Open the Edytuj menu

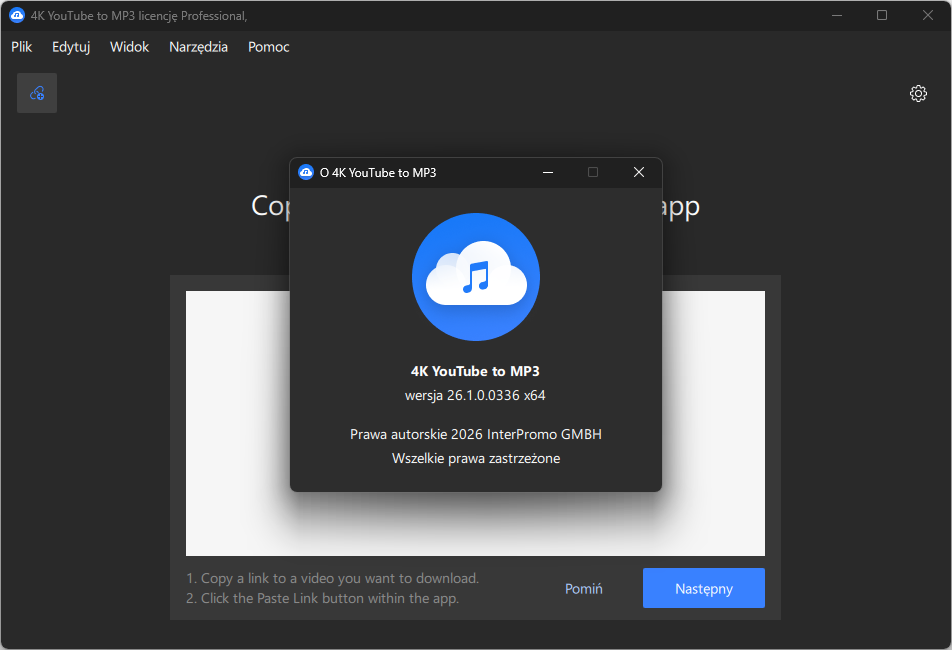pyautogui.click(x=71, y=47)
